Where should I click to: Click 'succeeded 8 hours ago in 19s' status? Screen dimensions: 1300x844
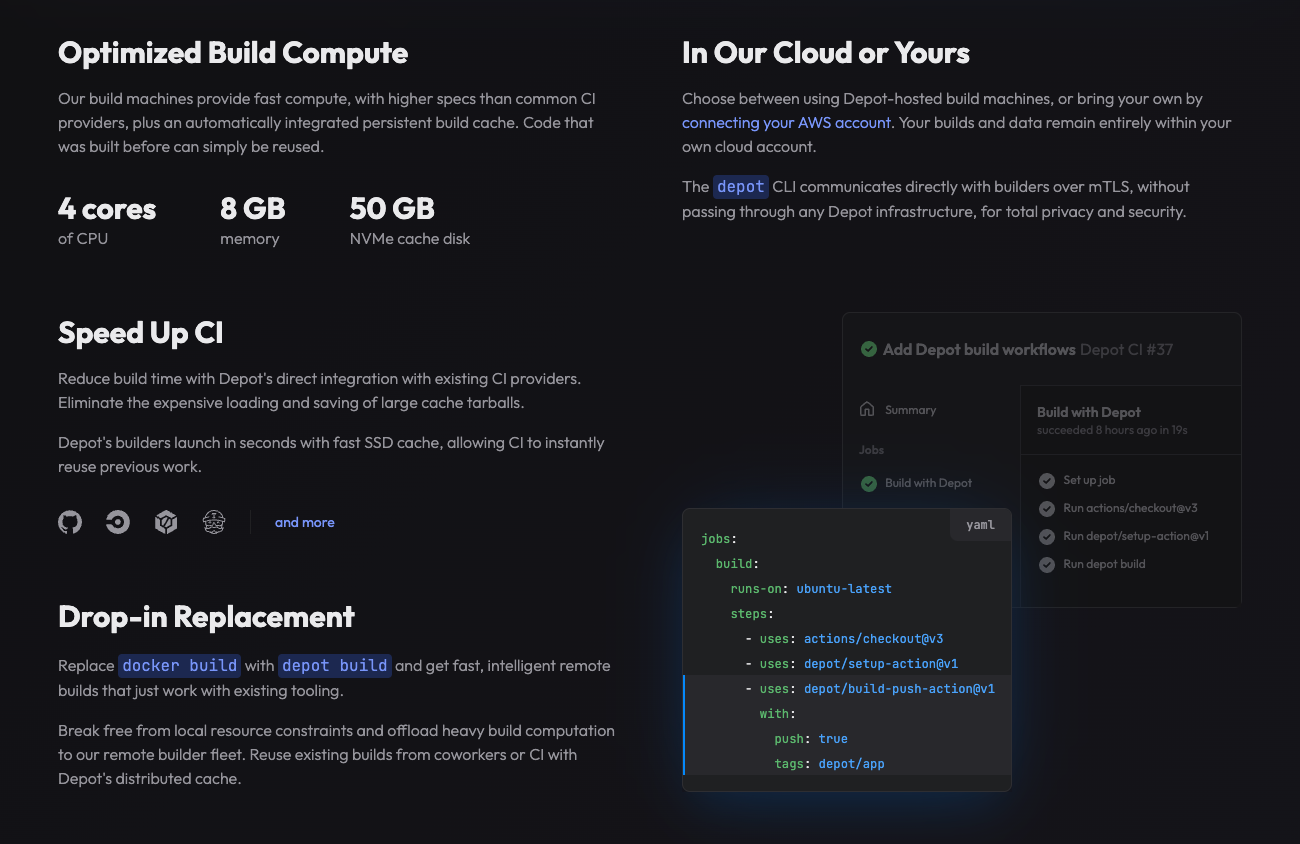pos(1112,430)
